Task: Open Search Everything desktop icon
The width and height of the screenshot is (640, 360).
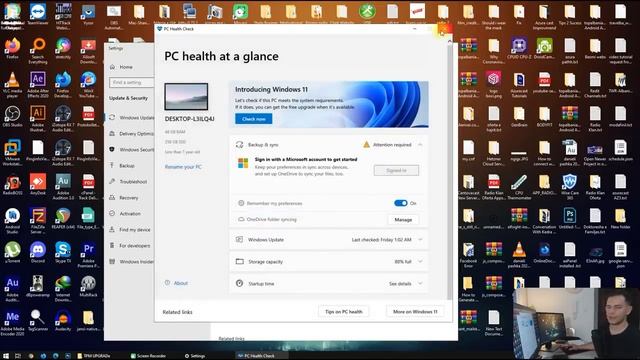Action: pos(38,50)
